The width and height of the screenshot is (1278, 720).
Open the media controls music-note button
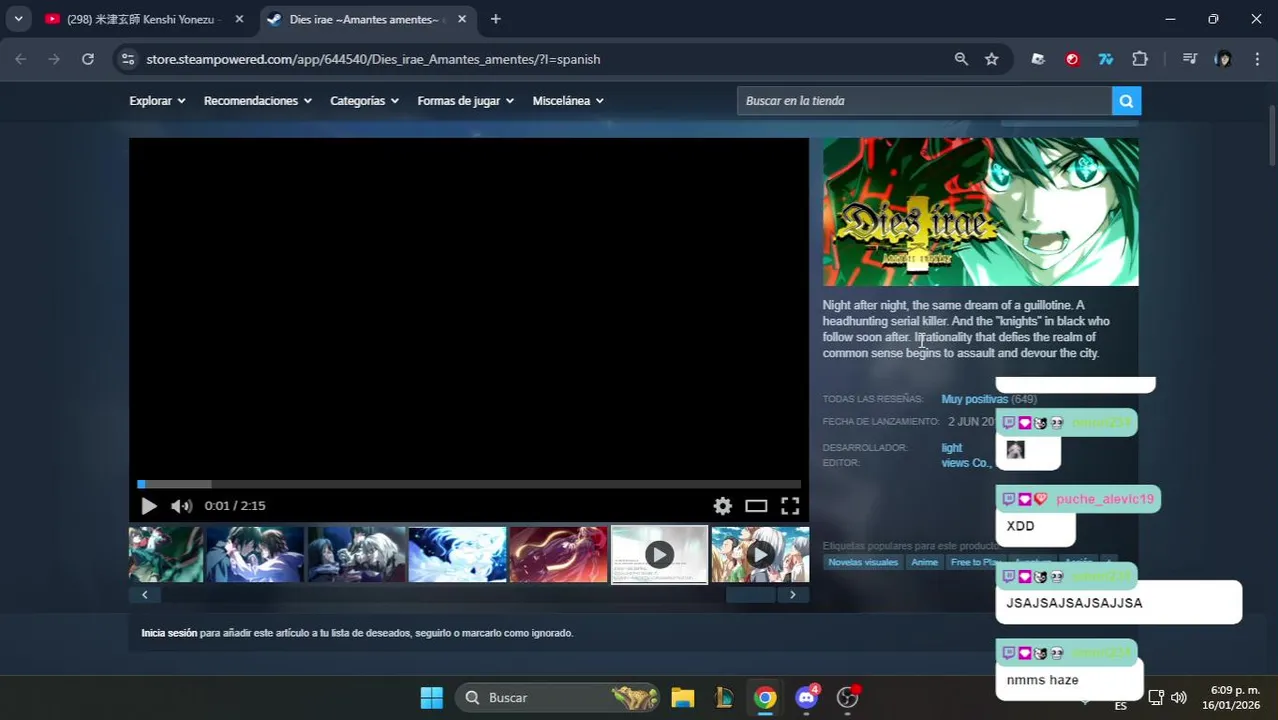[x=1189, y=59]
